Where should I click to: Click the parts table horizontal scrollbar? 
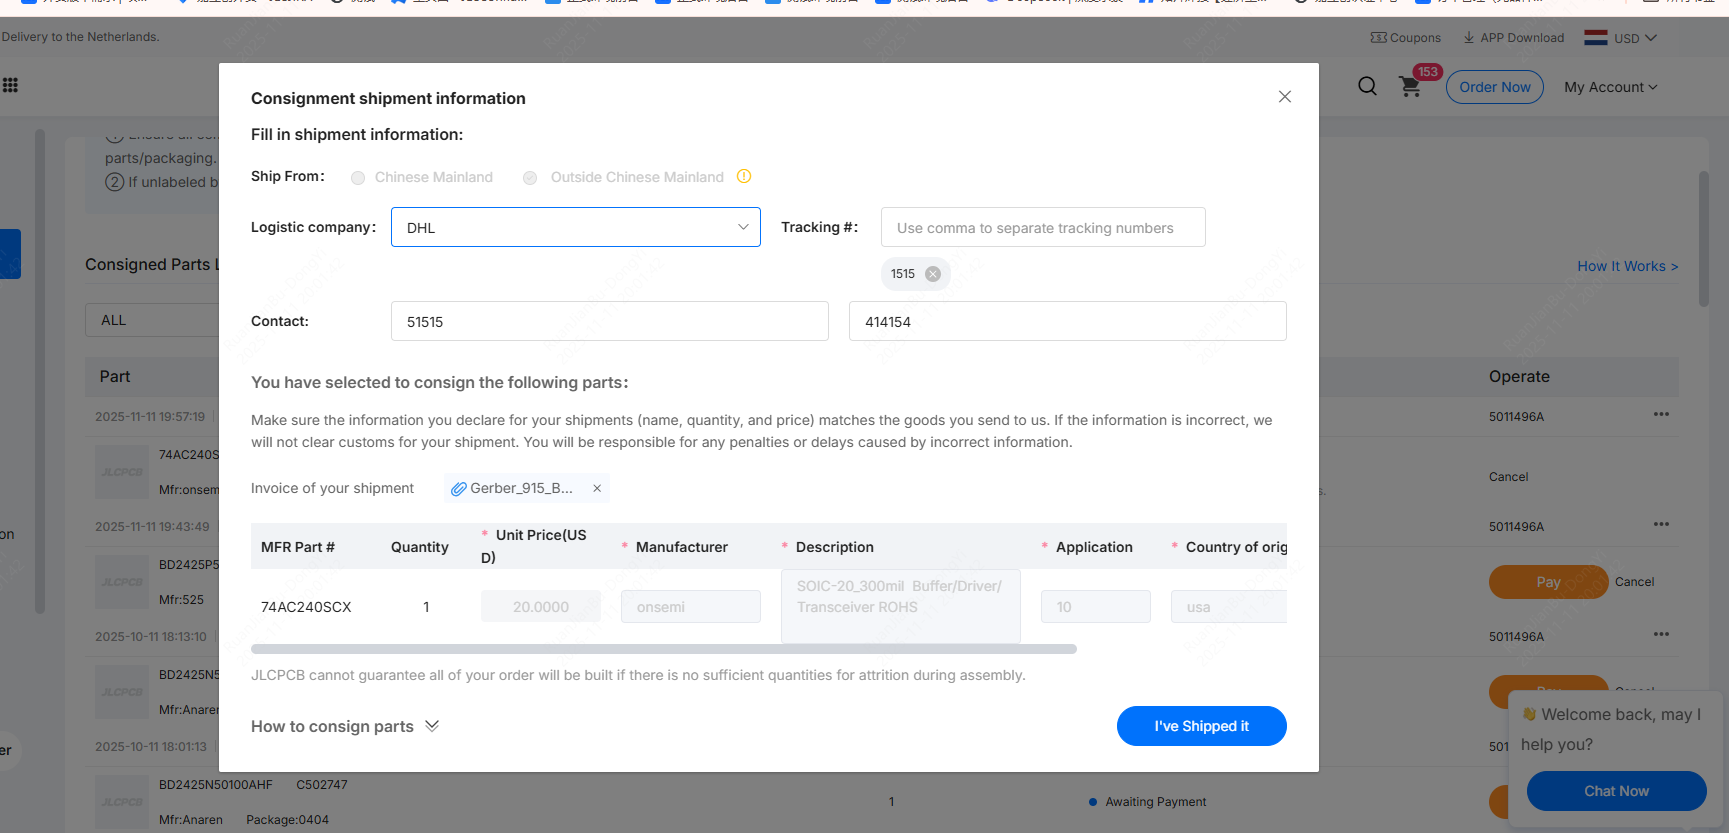[x=664, y=649]
